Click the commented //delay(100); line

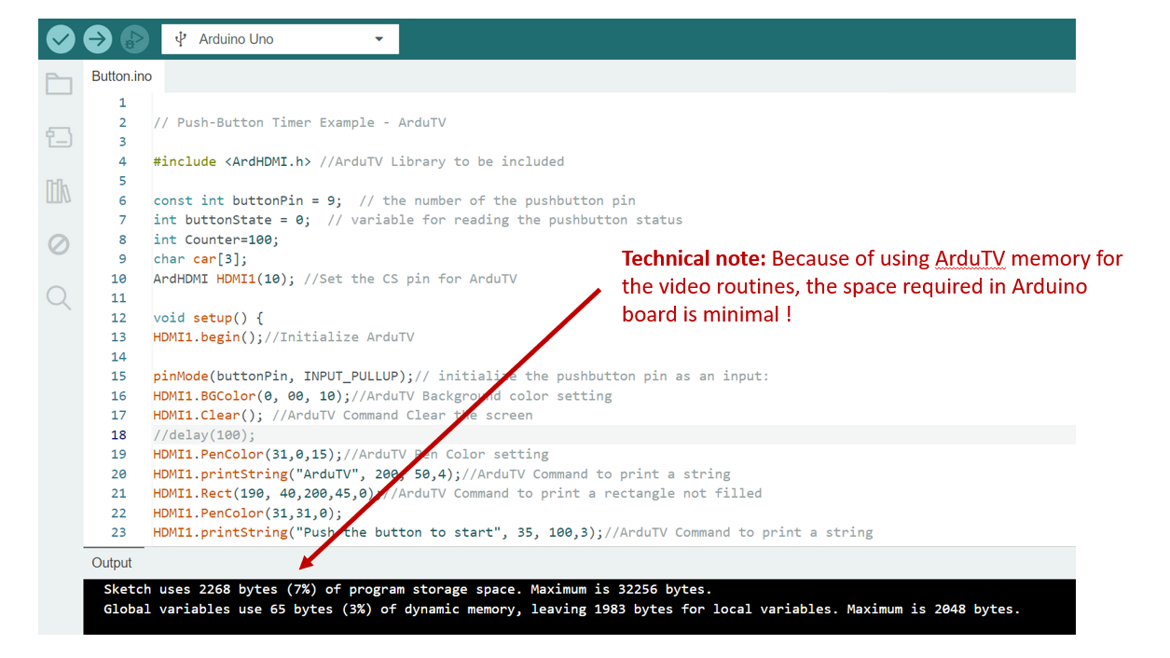pos(204,435)
